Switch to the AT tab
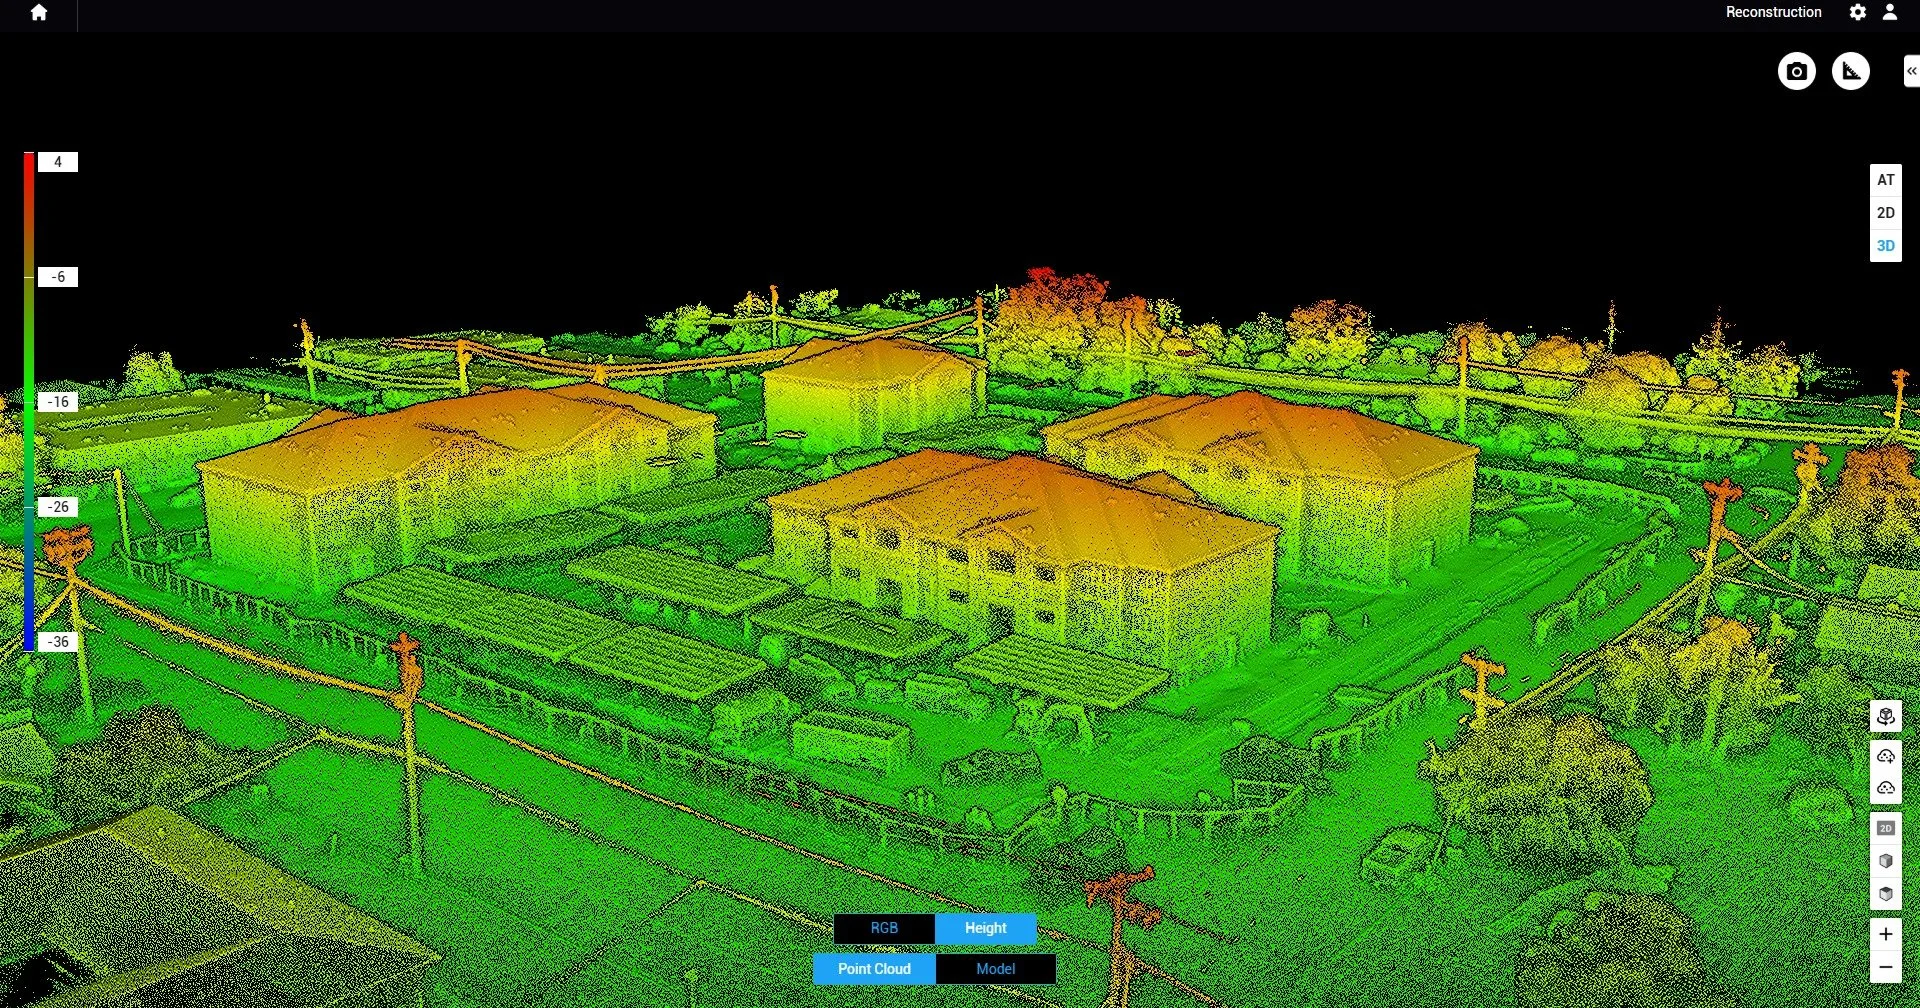 [1885, 180]
